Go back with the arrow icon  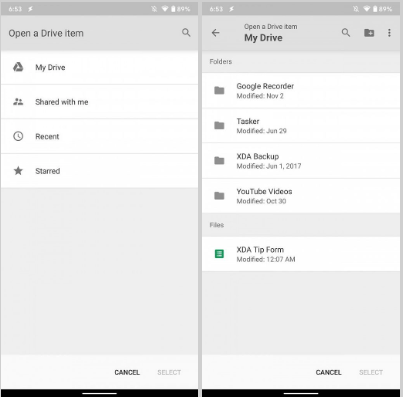[x=216, y=33]
